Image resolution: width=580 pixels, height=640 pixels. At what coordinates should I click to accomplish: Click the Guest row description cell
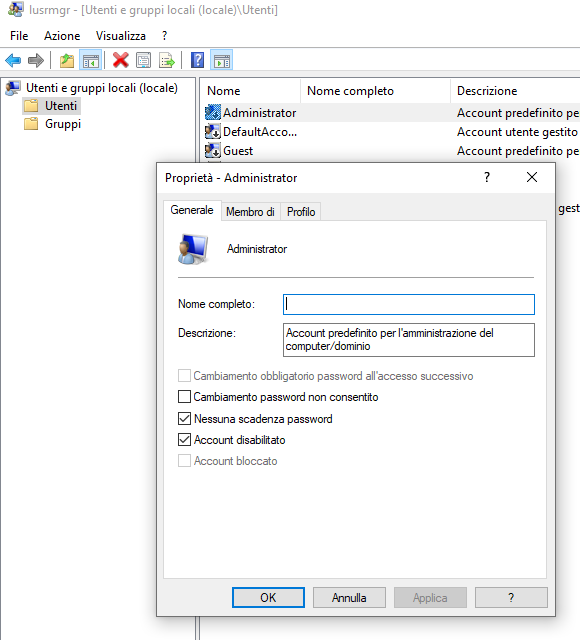[518, 151]
